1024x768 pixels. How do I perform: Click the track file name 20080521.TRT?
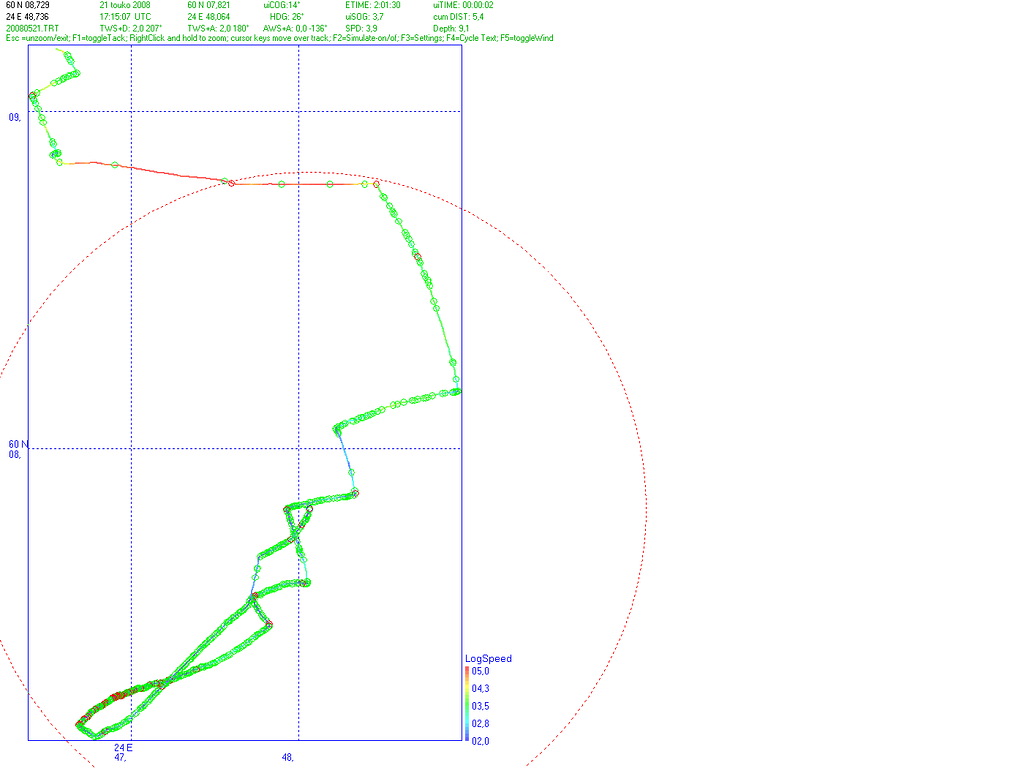[x=32, y=29]
